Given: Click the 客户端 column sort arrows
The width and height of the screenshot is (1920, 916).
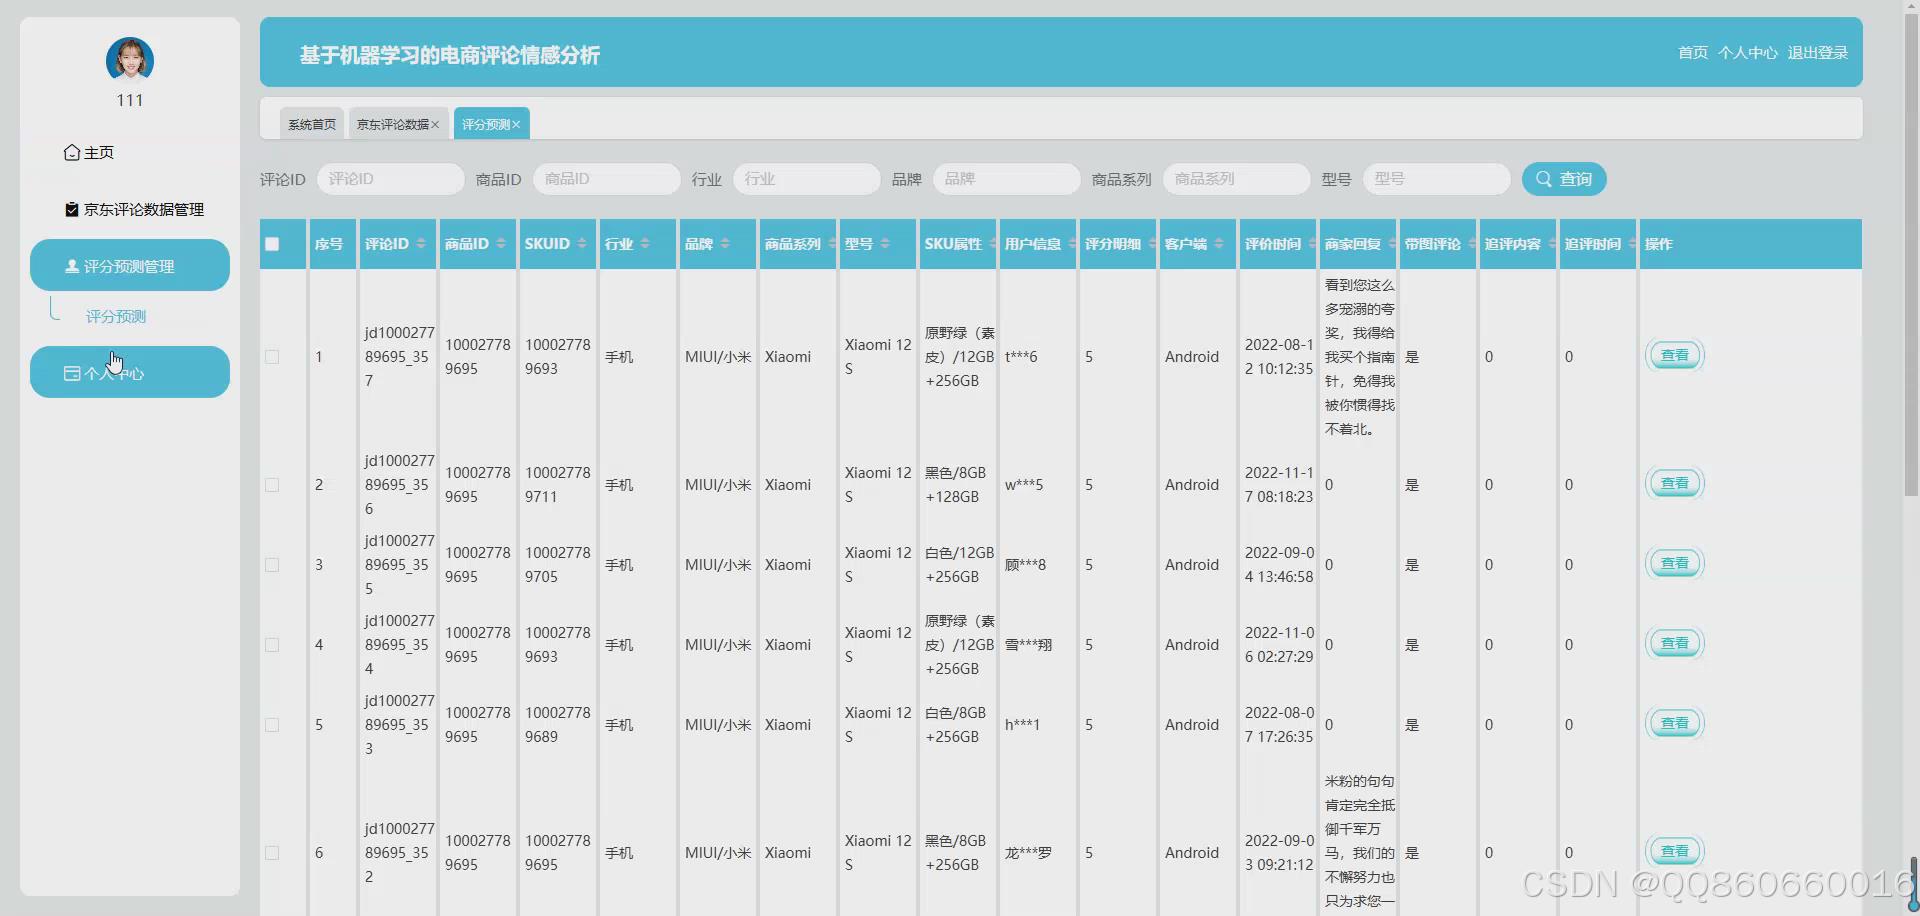Looking at the screenshot, I should tap(1219, 244).
